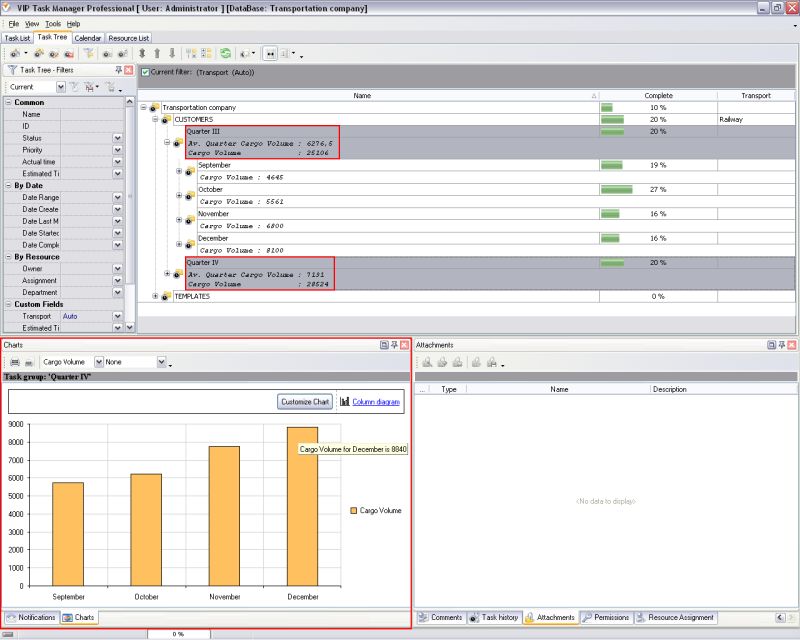The width and height of the screenshot is (800, 640).
Task: Open the Status filter dropdown
Action: click(x=118, y=138)
